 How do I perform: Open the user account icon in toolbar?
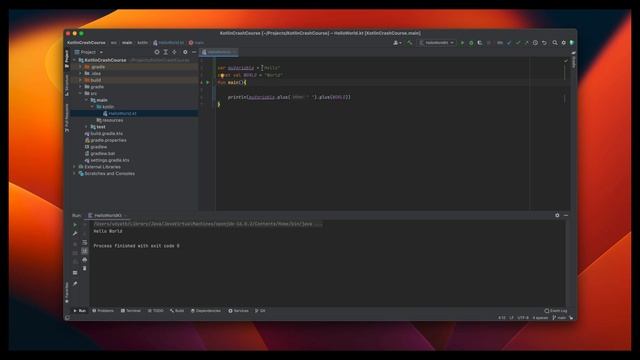397,42
